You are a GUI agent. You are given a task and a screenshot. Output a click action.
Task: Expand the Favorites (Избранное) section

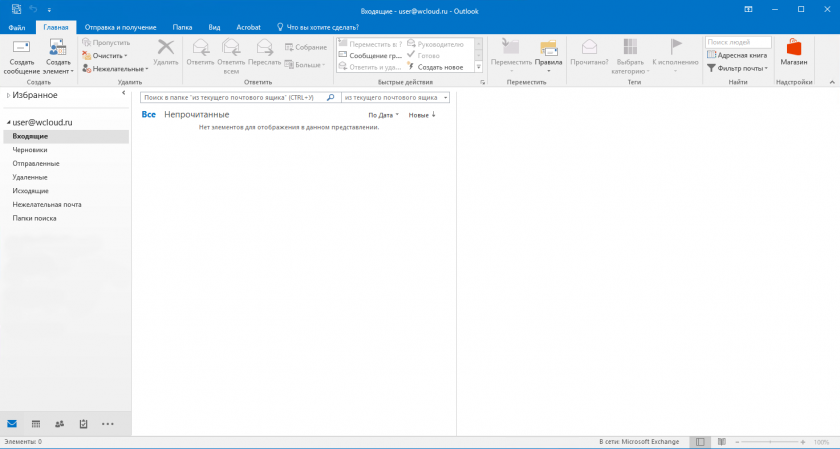8,95
